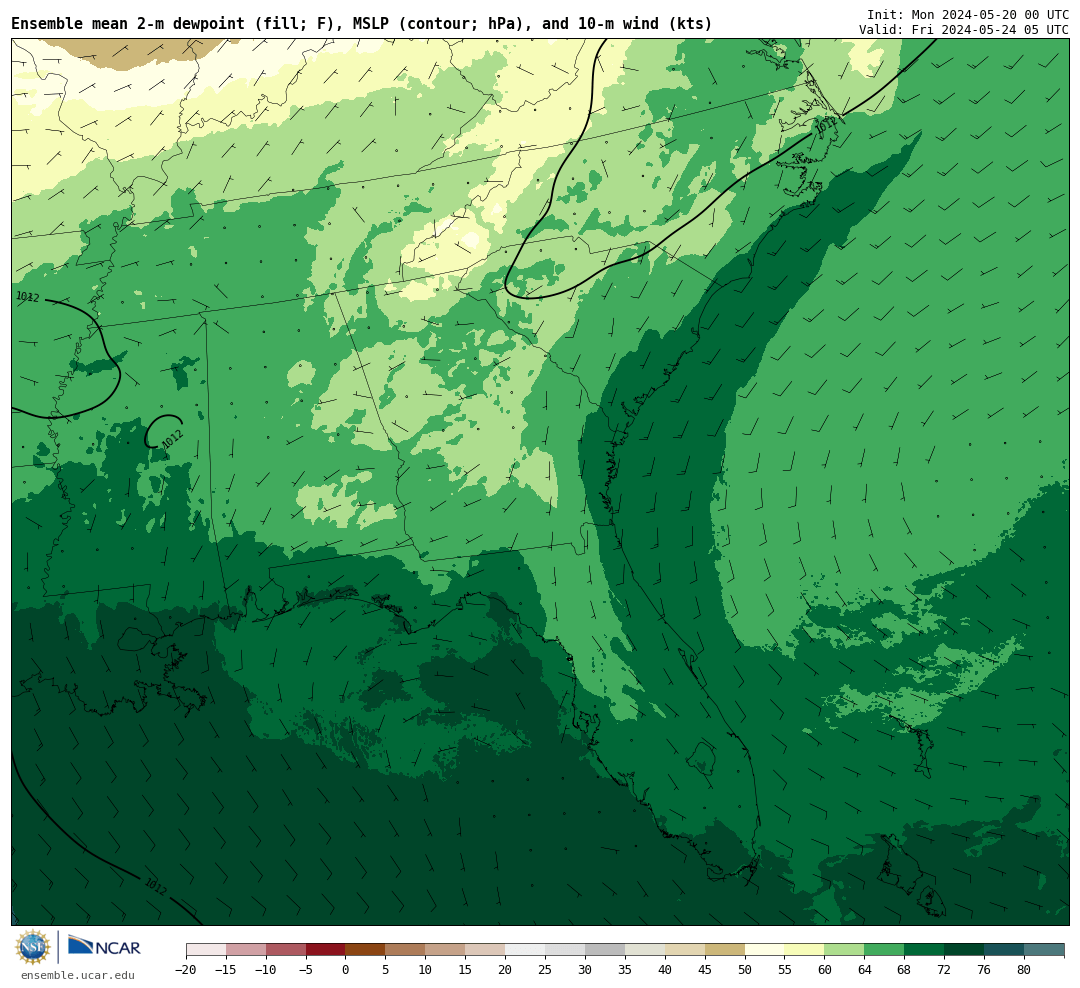This screenshot has height=988, width=1080.
Task: Open the ensemble.ucar.edu link text
Action: (x=78, y=975)
